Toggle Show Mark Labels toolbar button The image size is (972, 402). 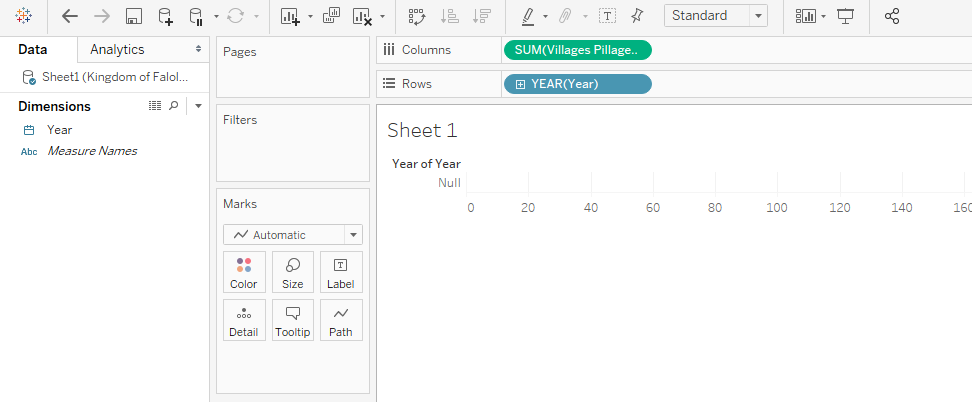[x=607, y=16]
